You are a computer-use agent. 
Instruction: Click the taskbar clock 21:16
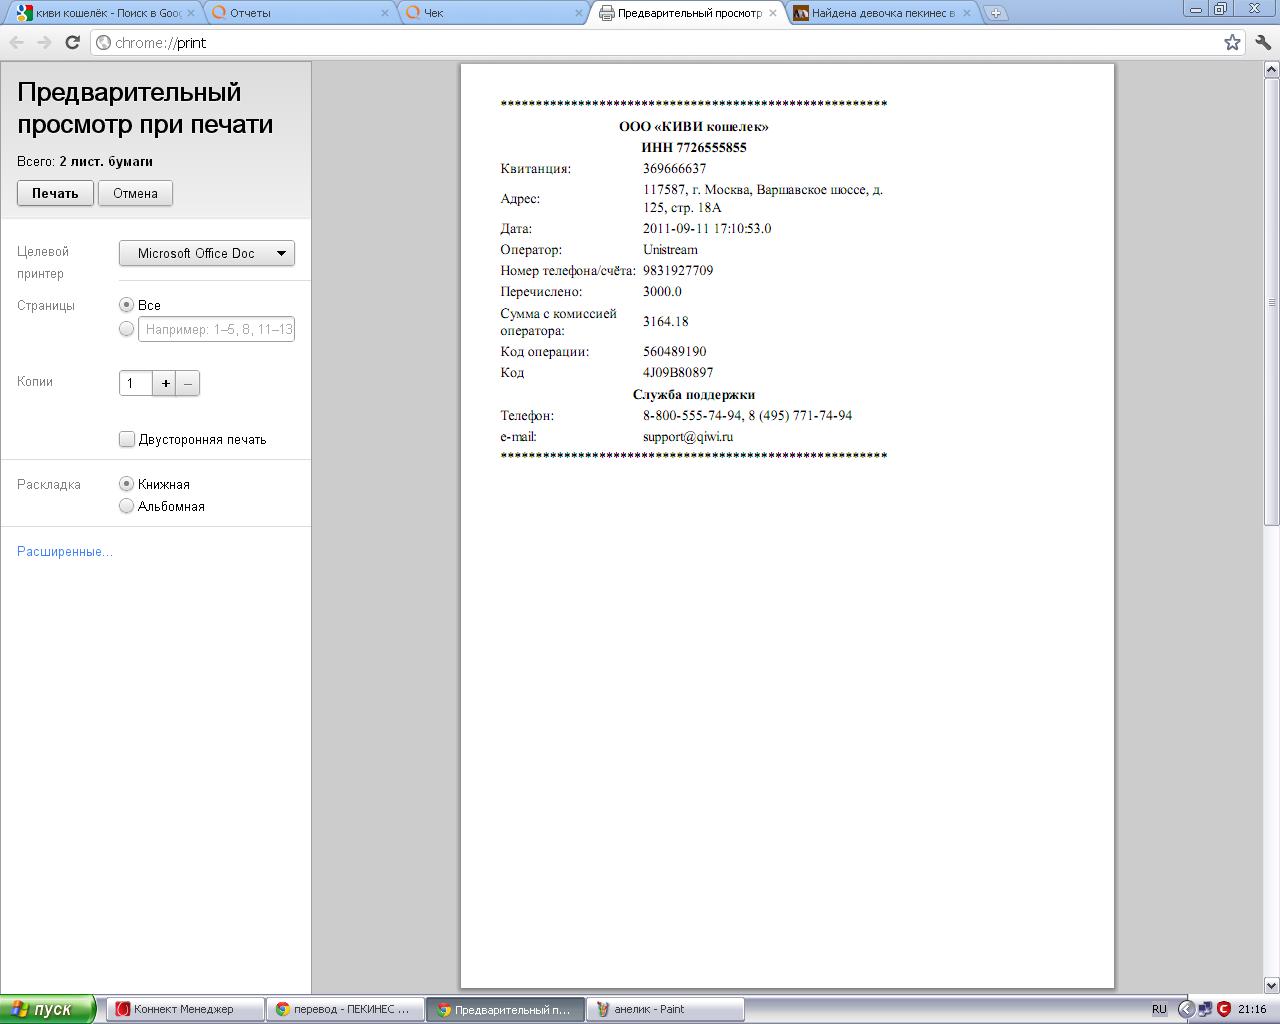click(1252, 1009)
